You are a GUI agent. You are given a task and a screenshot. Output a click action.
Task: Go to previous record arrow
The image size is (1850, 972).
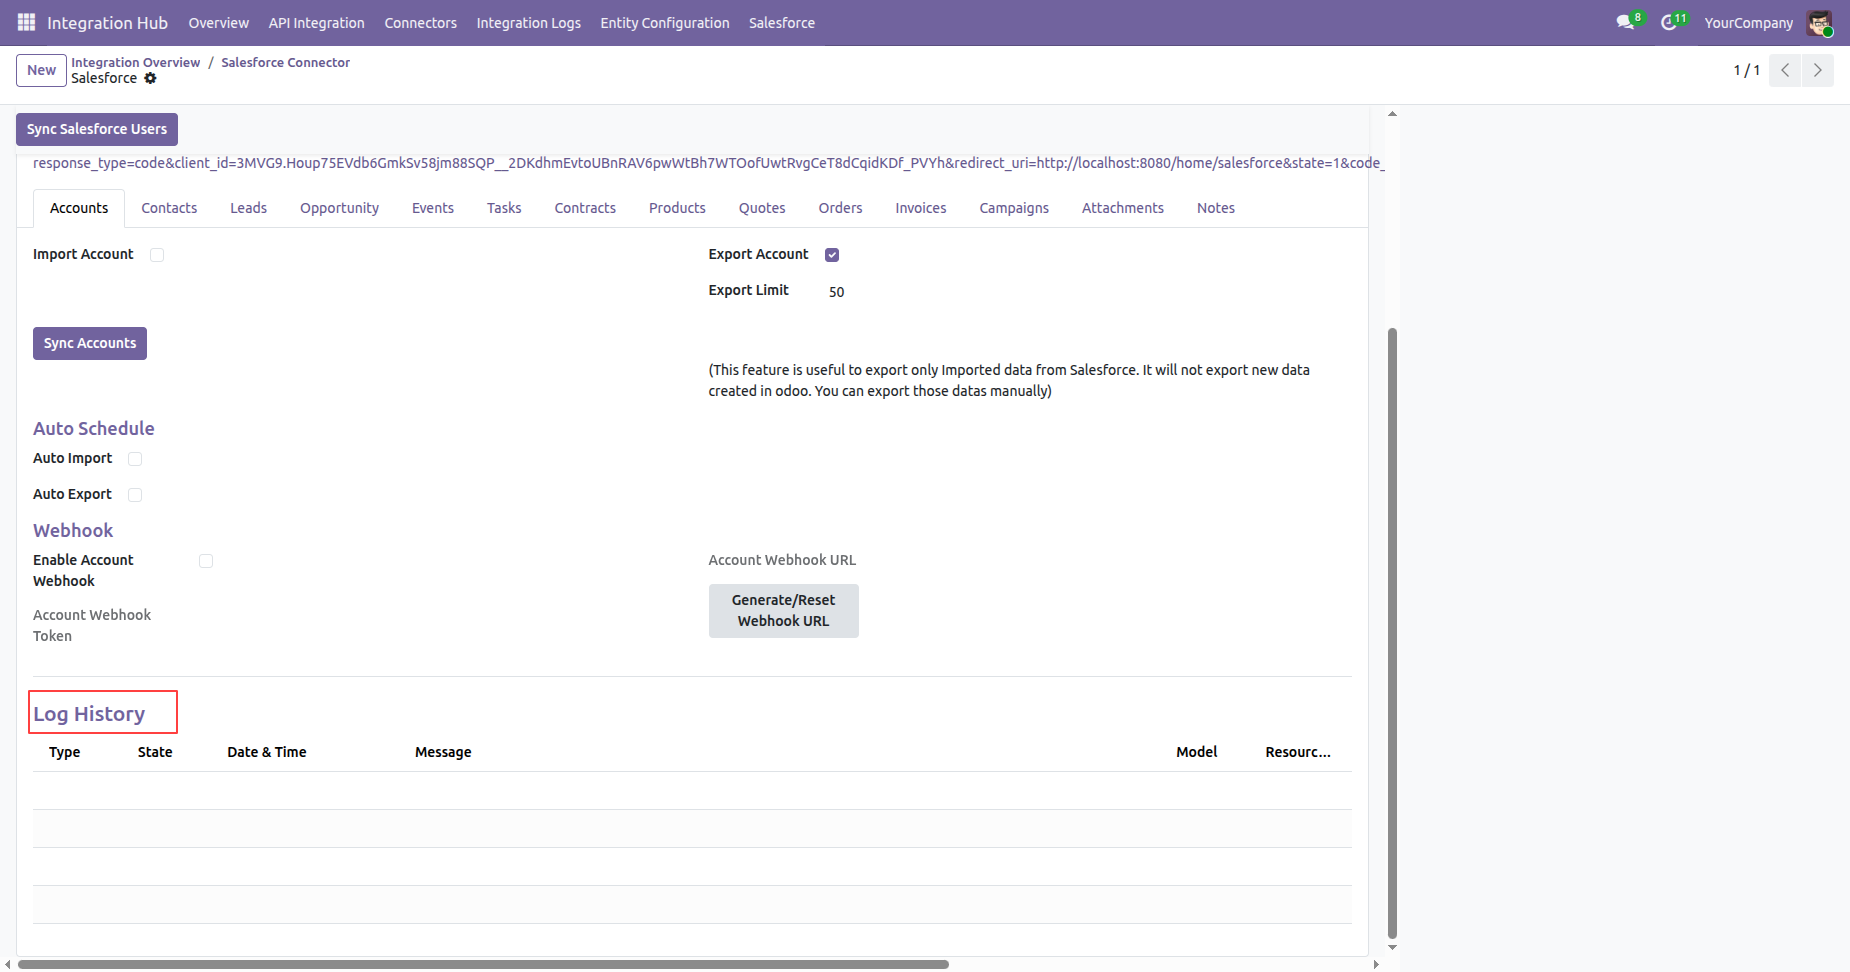[x=1785, y=70]
